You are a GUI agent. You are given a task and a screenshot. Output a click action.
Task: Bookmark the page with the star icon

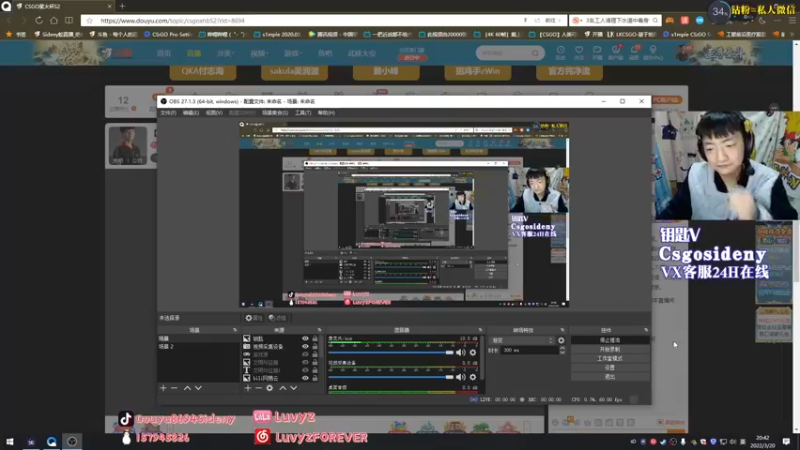[x=90, y=20]
